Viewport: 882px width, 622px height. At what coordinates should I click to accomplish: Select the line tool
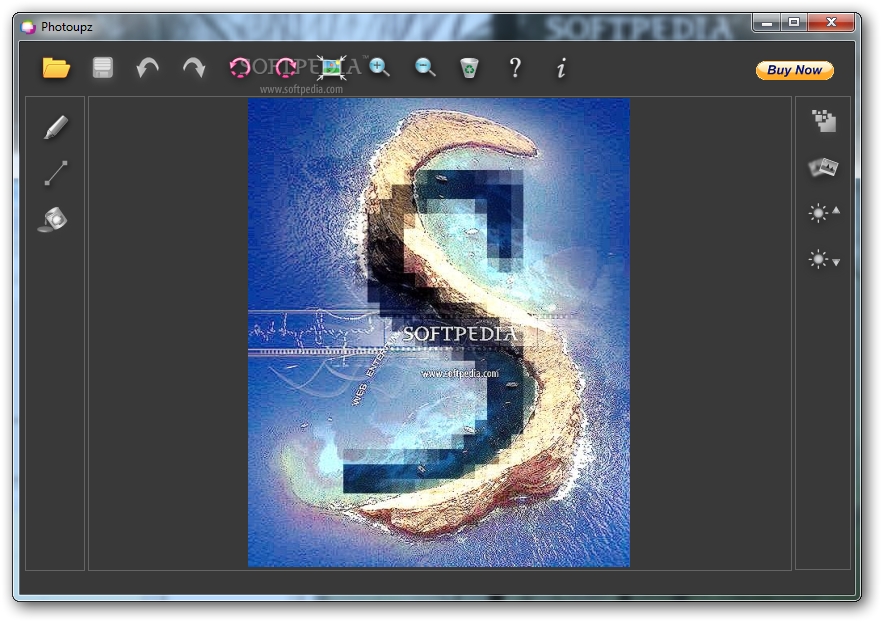(56, 173)
